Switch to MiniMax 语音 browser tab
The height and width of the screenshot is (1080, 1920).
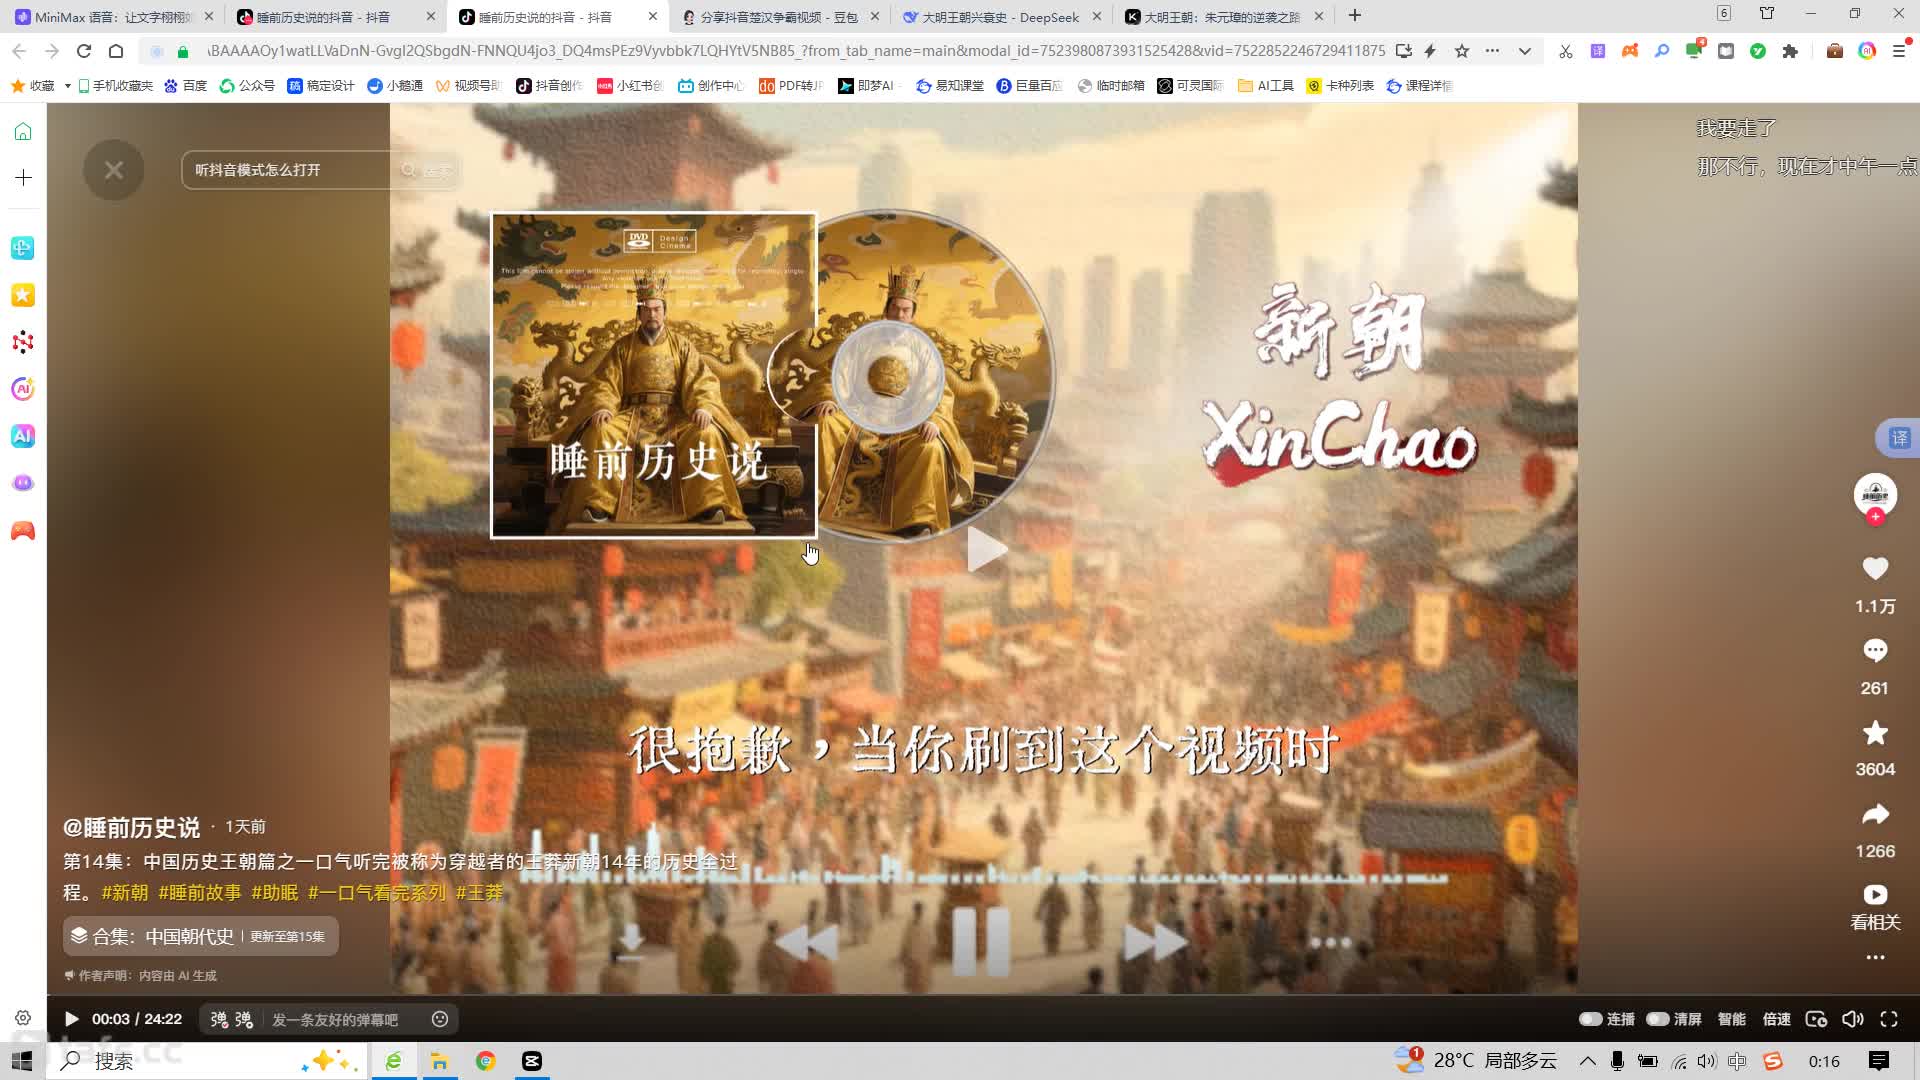[112, 17]
